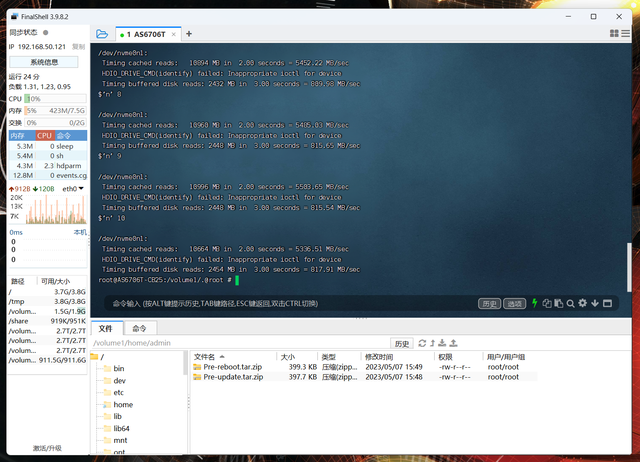This screenshot has height=462, width=640.
Task: Click the refresh icon in file panel
Action: pyautogui.click(x=422, y=343)
